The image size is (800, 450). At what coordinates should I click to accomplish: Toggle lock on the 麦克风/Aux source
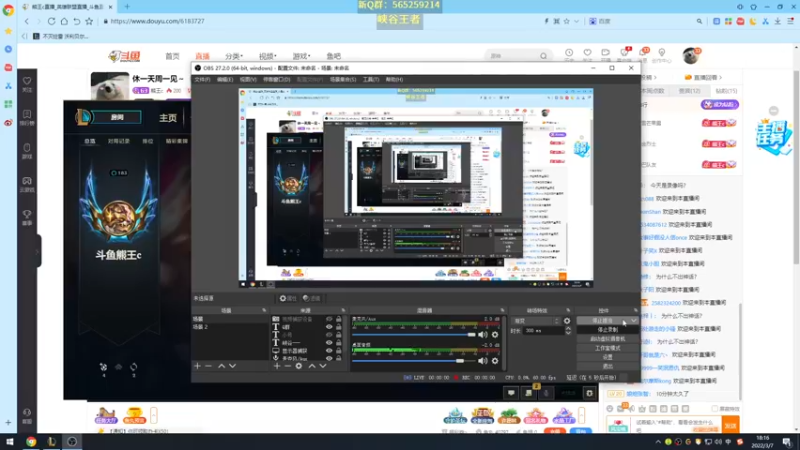pos(338,358)
